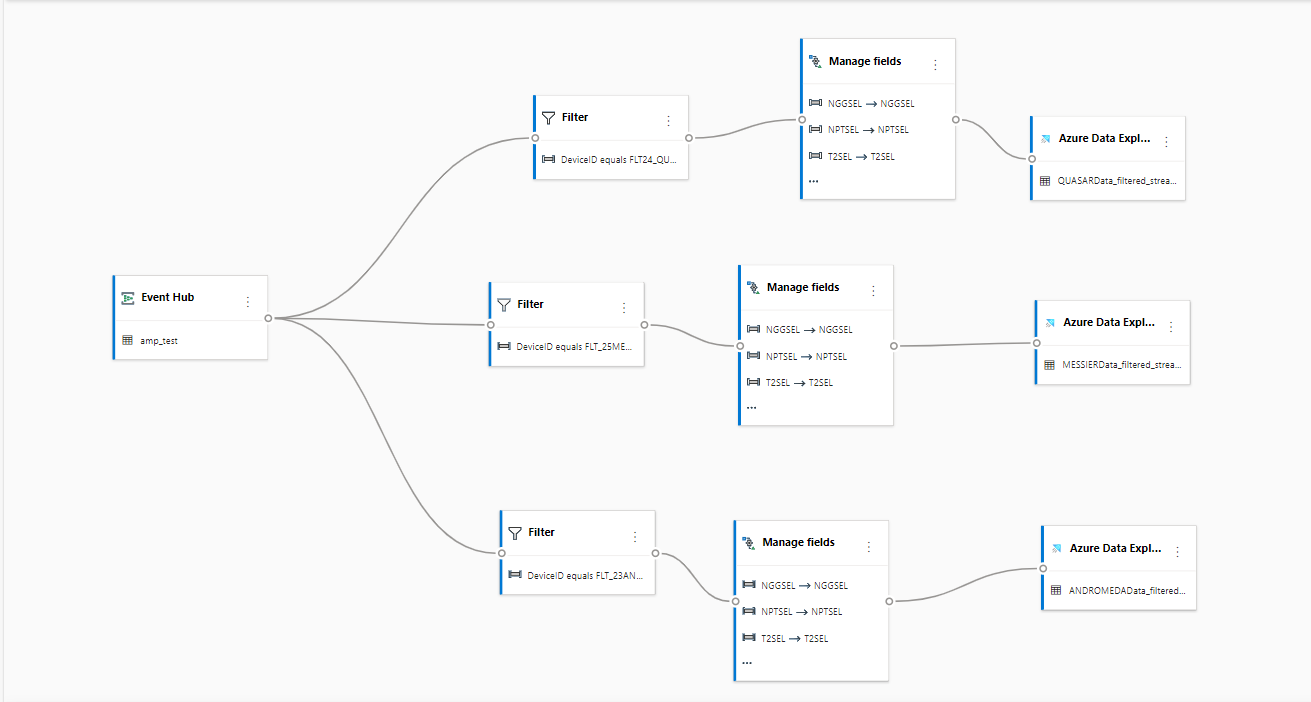Open three-dot menu on top Manage fields node
Screen dimensions: 1311x702
935,65
